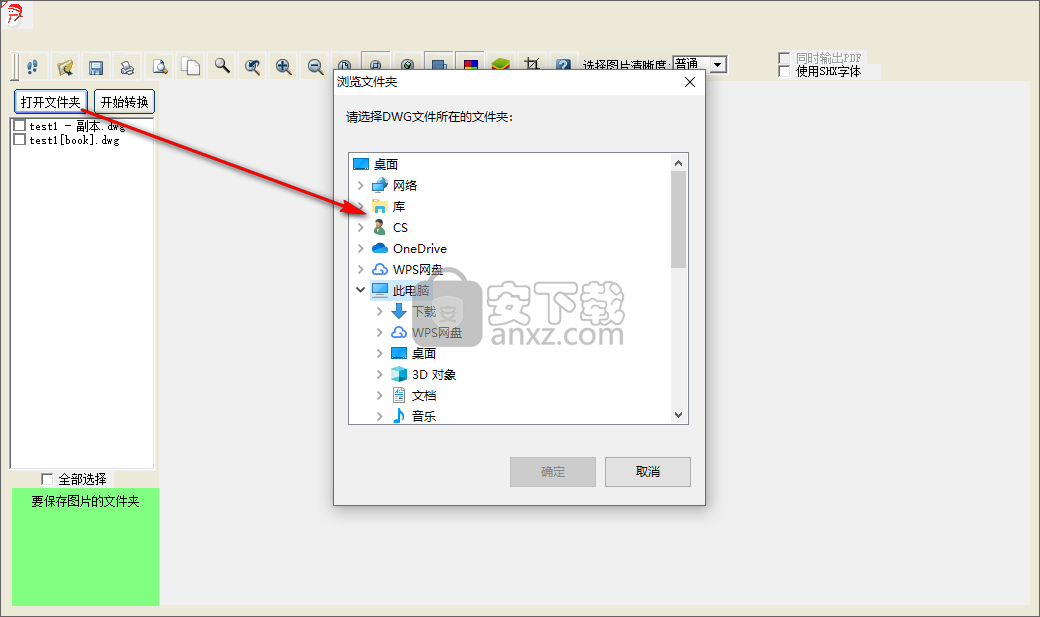
Task: Enable the 同时输出PDF checkbox
Action: point(784,58)
